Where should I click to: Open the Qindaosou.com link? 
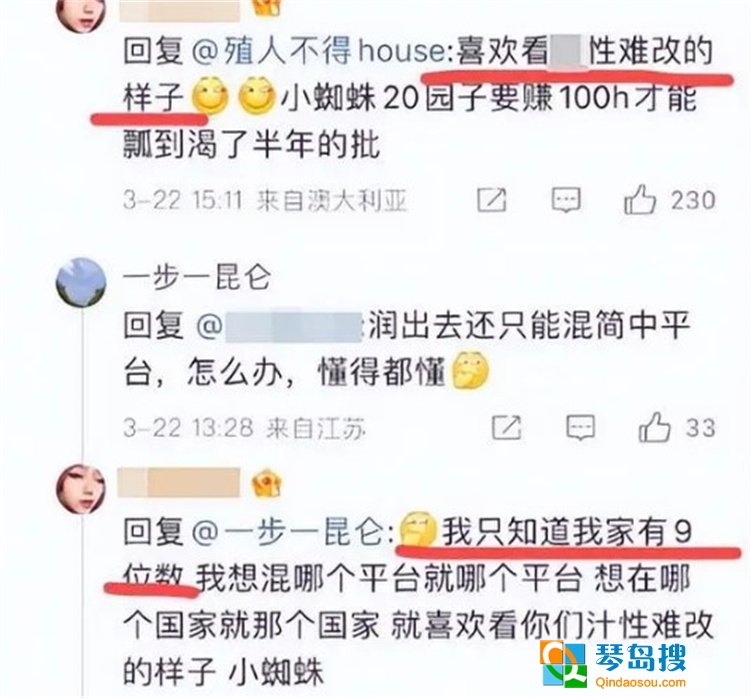(x=640, y=683)
